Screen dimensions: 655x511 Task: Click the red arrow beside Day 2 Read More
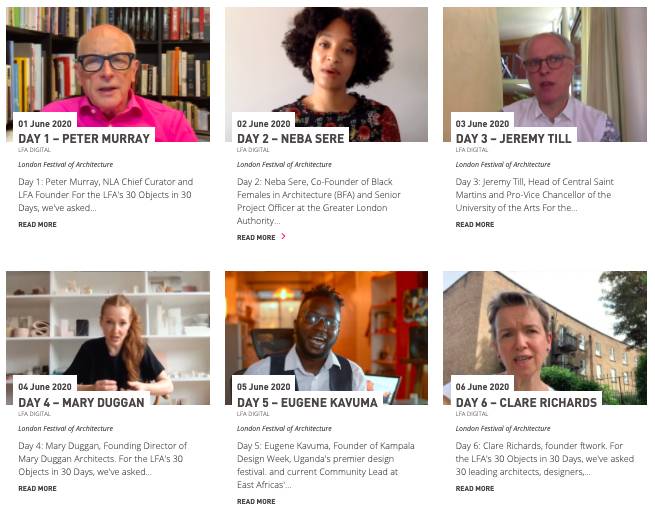tap(284, 237)
